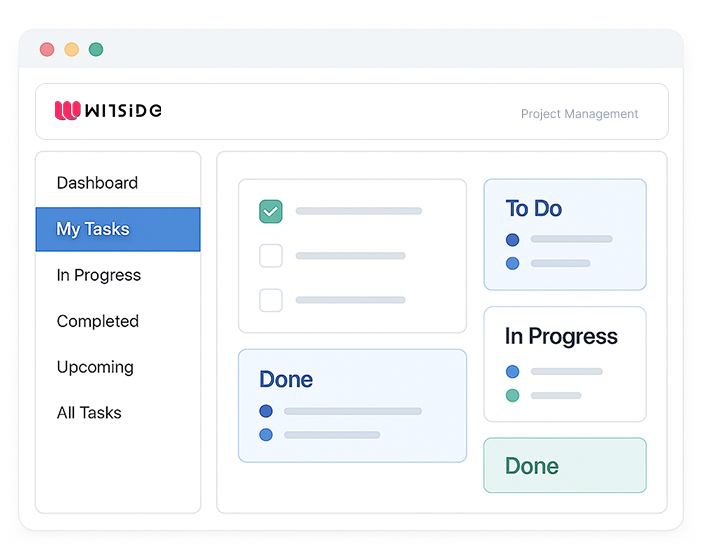This screenshot has width=708, height=551.
Task: Open All Tasks in sidebar
Action: coord(89,413)
